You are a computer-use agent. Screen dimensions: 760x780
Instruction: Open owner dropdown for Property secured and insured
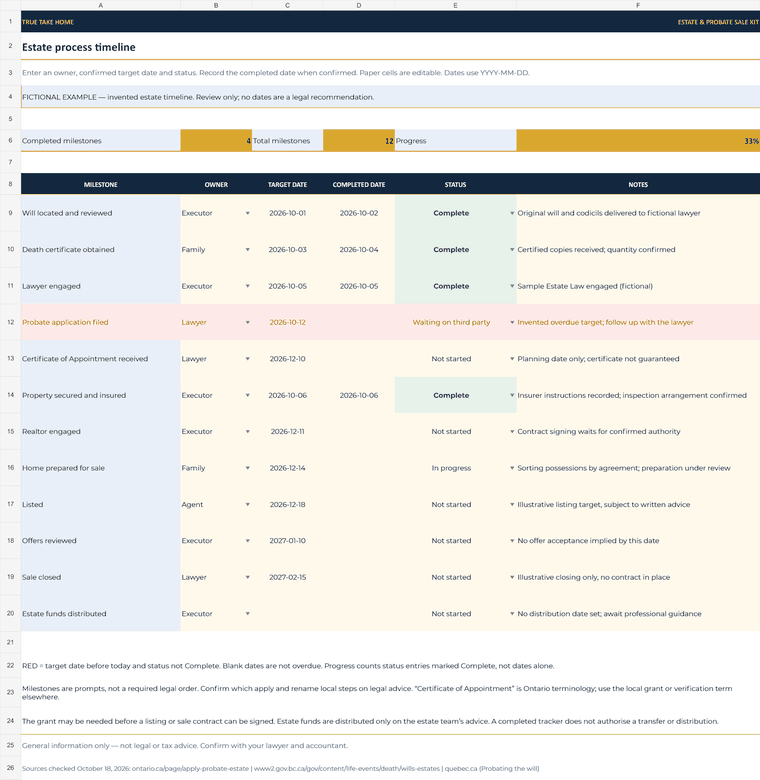click(x=247, y=395)
